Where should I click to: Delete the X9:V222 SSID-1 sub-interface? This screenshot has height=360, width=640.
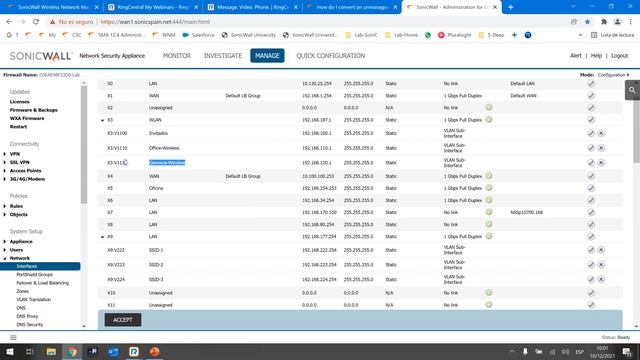tap(601, 250)
